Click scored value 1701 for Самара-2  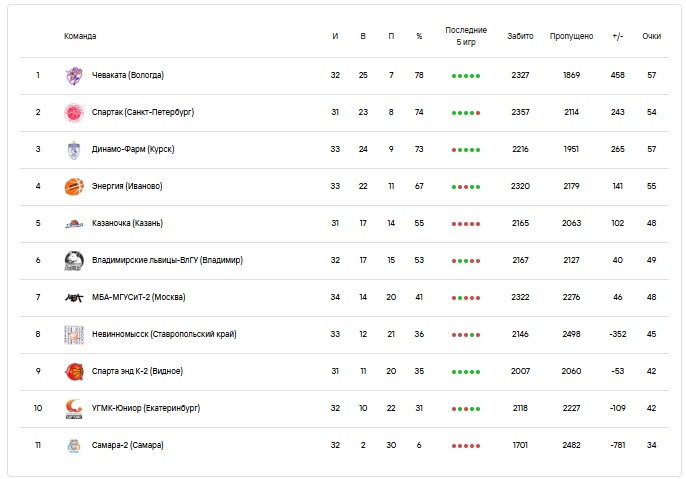point(520,445)
